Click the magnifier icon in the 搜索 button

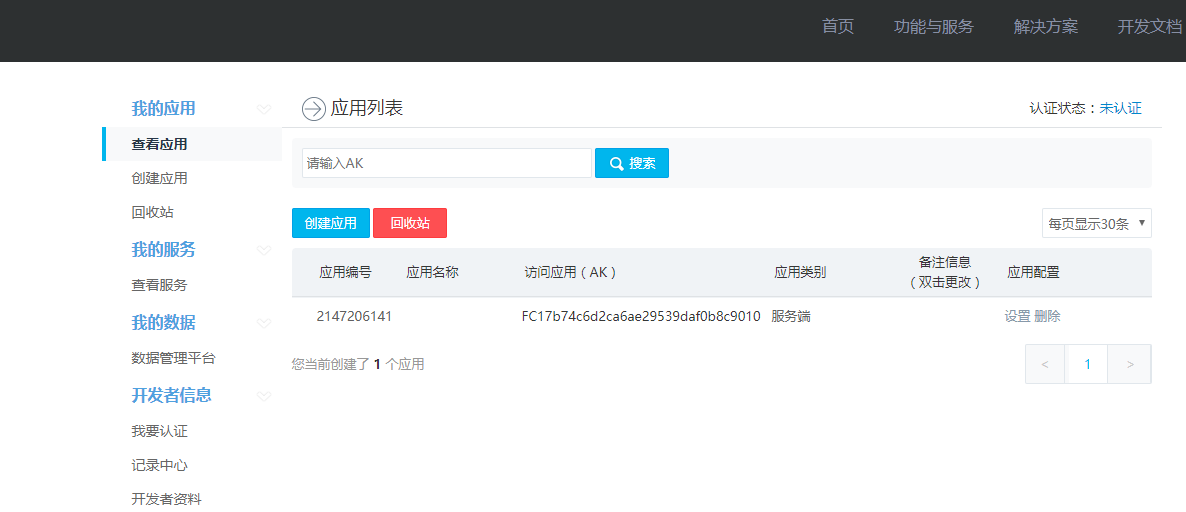point(616,163)
